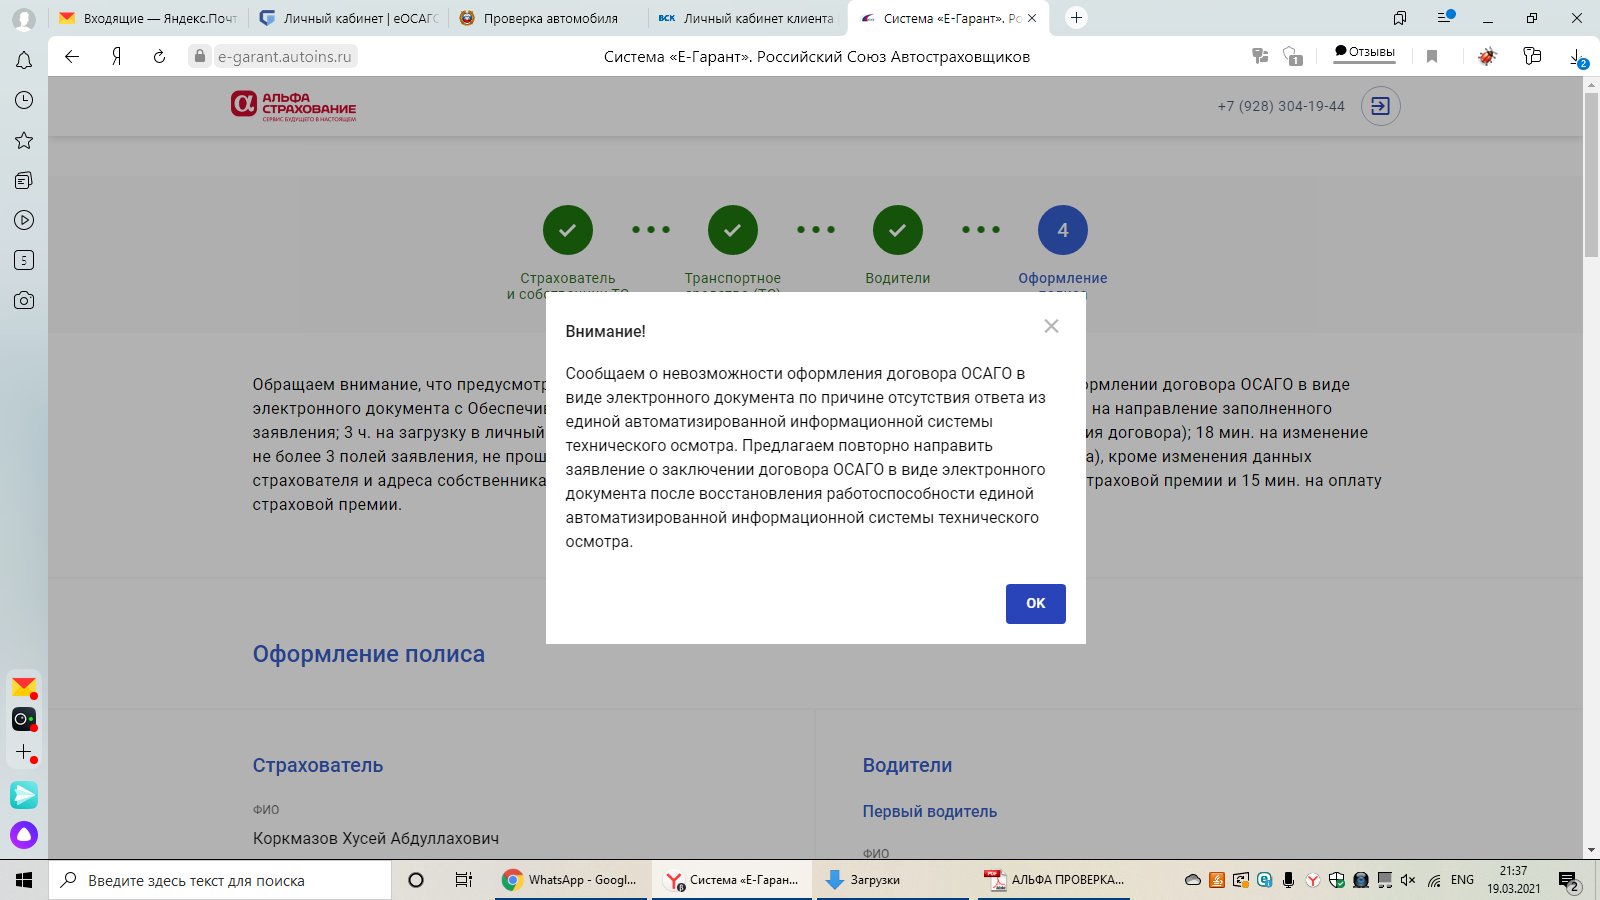Open sidebar favorites star
Image resolution: width=1600 pixels, height=900 pixels.
coord(24,140)
